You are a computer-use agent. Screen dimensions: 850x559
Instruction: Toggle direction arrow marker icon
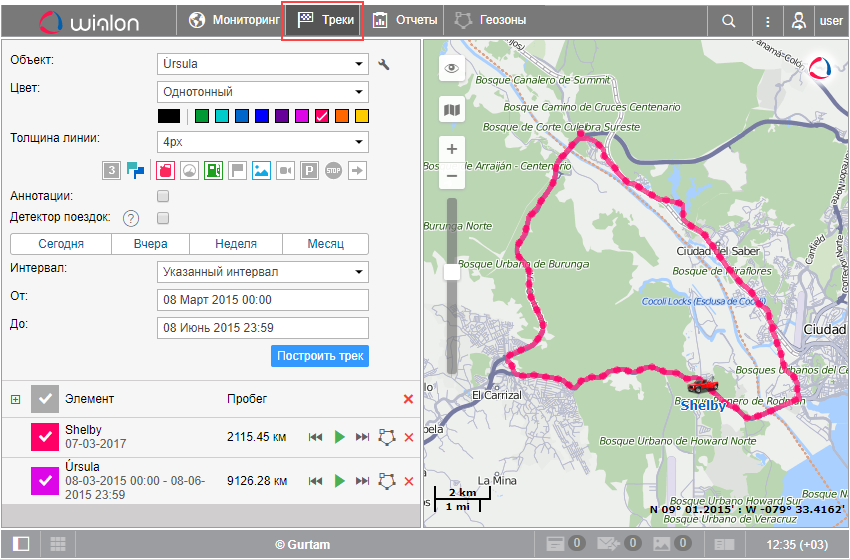pos(357,171)
